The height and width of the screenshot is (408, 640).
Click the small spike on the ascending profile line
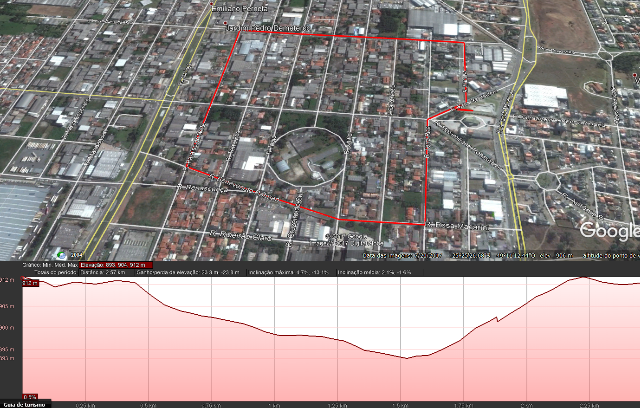[x=497, y=319]
